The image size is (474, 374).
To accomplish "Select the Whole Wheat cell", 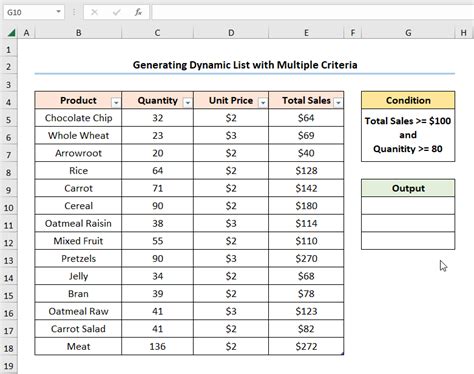I will [78, 135].
